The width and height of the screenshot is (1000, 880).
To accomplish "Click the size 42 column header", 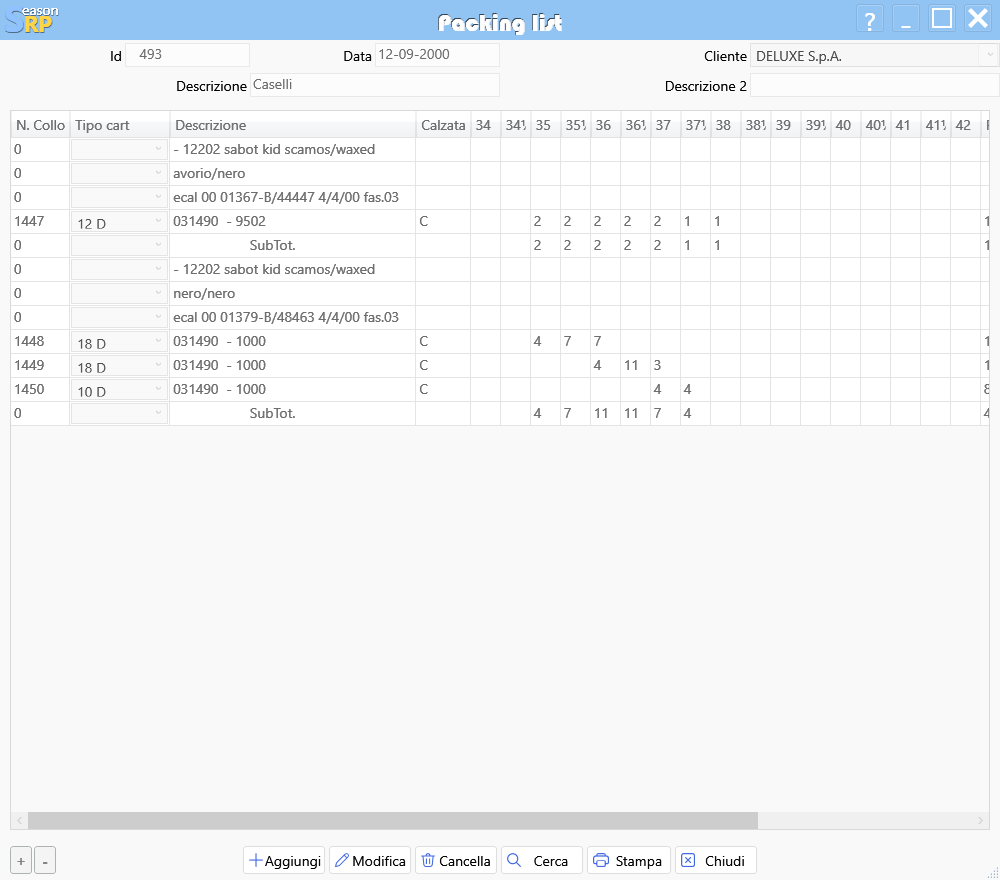I will (x=965, y=125).
